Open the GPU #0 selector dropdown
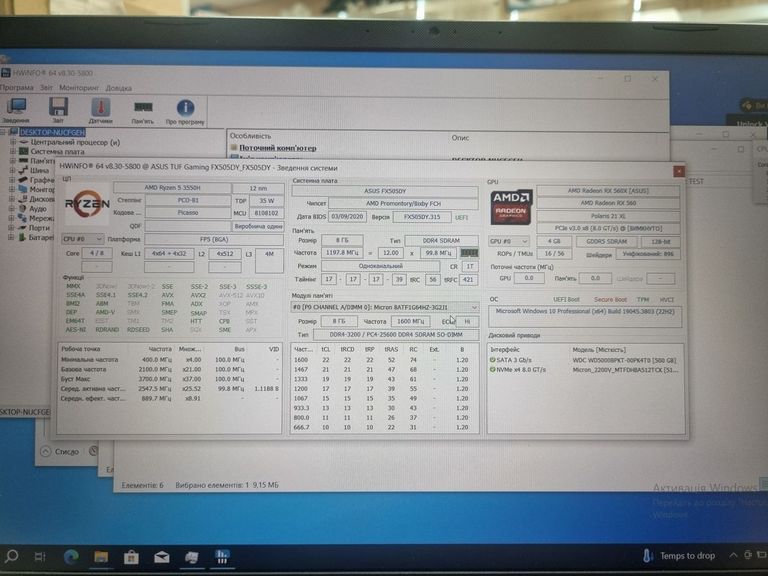 click(510, 241)
